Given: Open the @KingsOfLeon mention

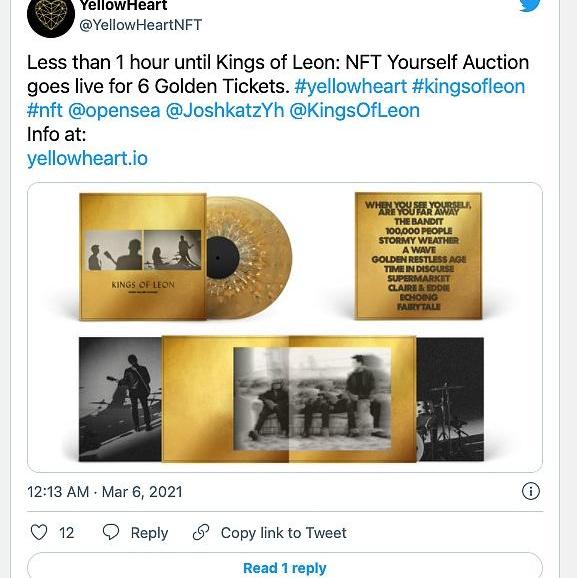Looking at the screenshot, I should coord(355,110).
